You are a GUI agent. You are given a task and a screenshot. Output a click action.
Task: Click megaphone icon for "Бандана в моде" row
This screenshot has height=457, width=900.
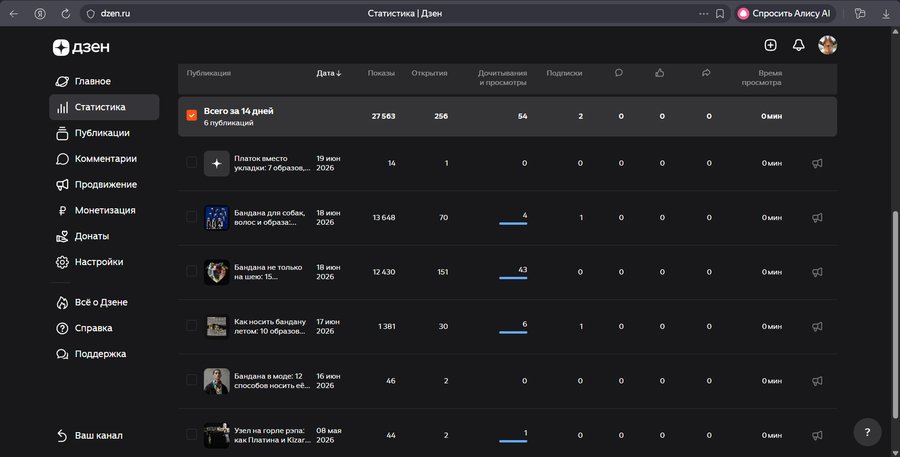click(x=817, y=381)
